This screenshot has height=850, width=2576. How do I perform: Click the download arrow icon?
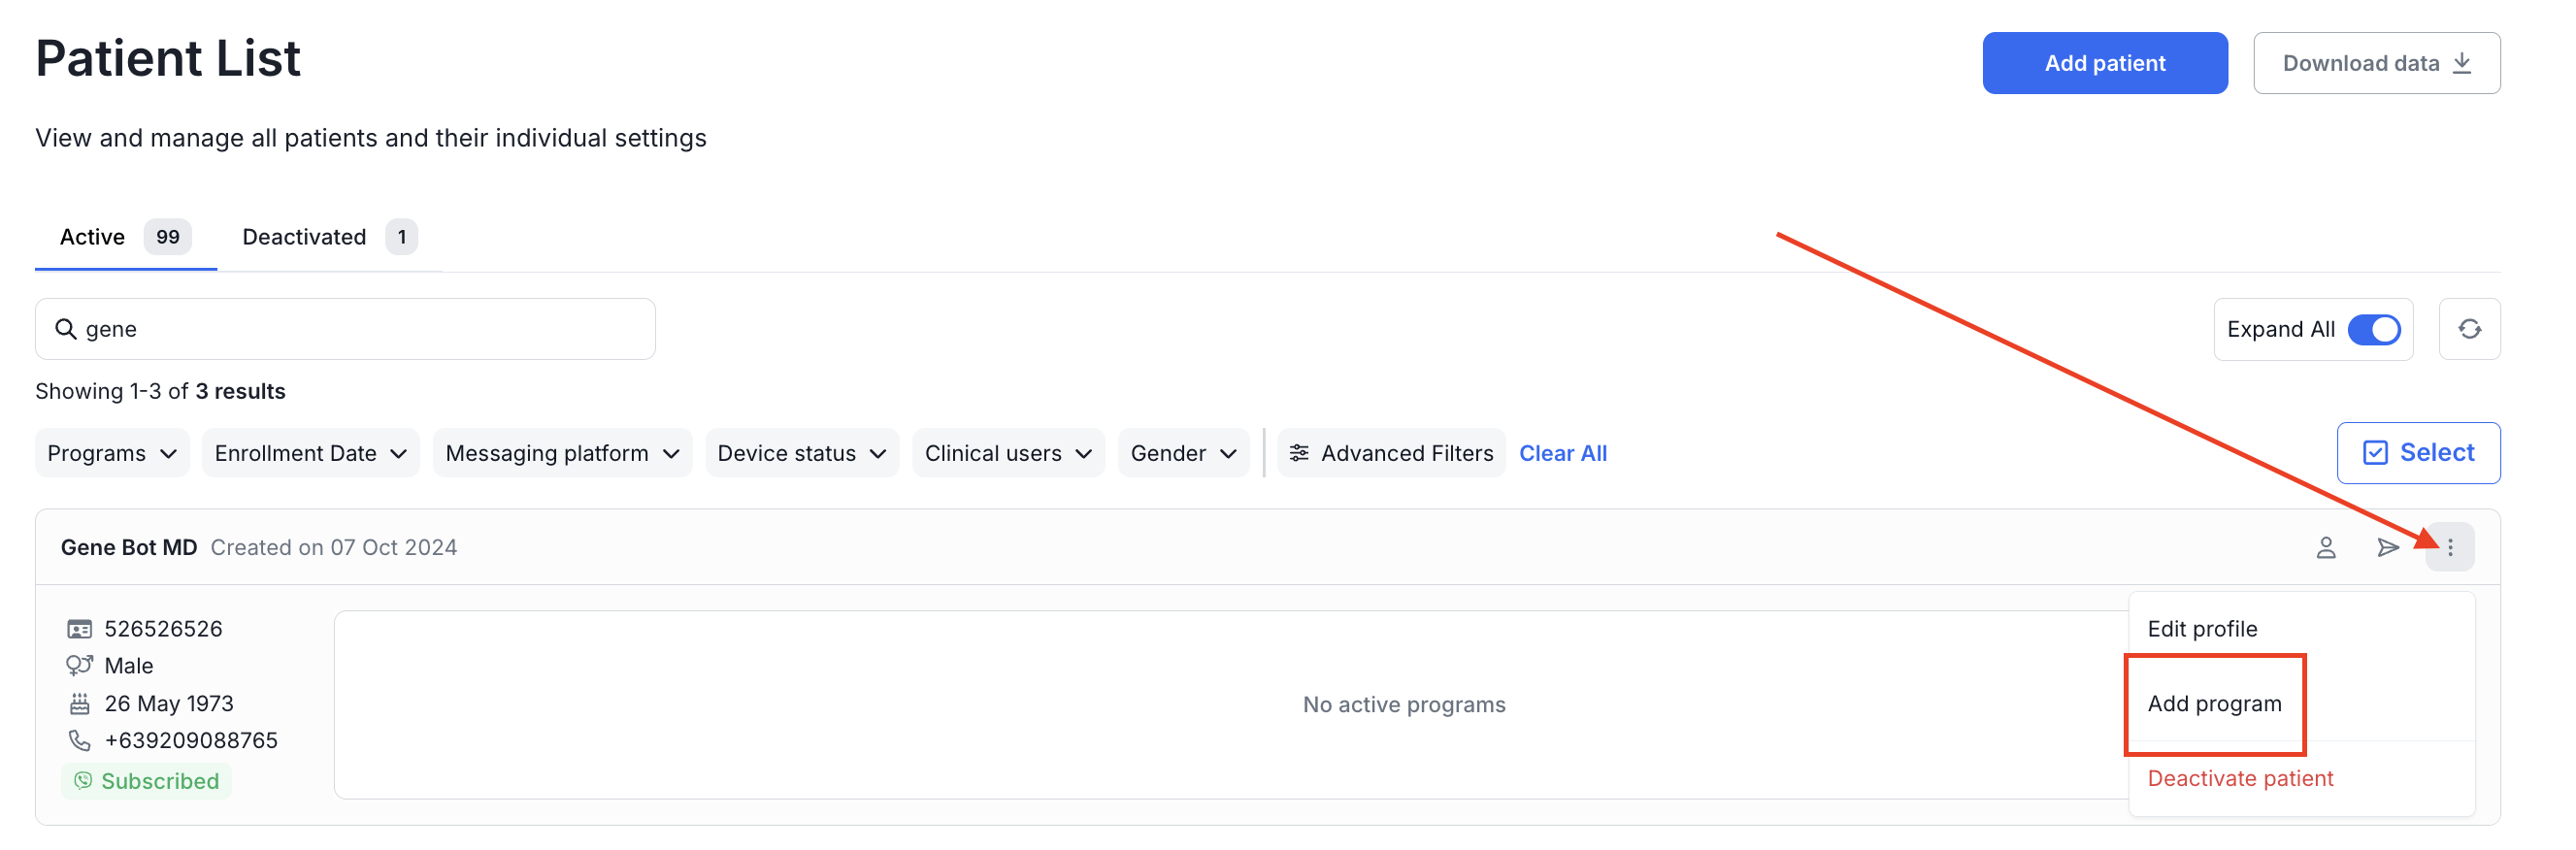[x=2462, y=63]
